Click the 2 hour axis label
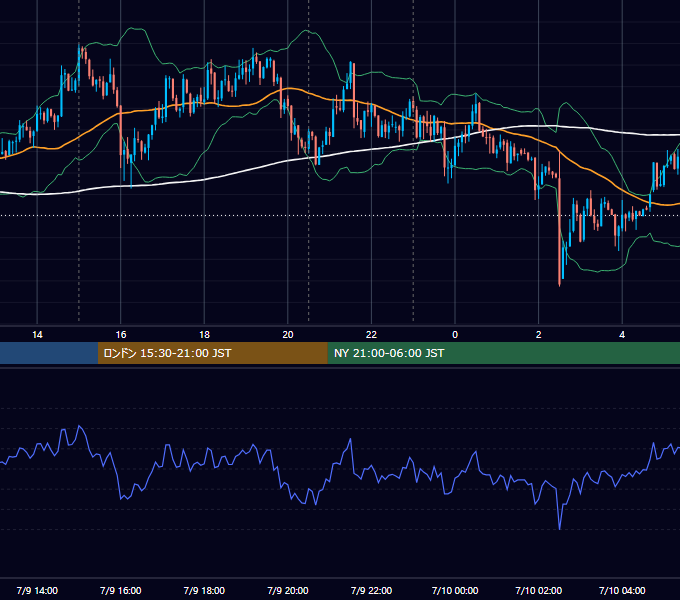Screen dimensions: 680x600 coord(538,335)
